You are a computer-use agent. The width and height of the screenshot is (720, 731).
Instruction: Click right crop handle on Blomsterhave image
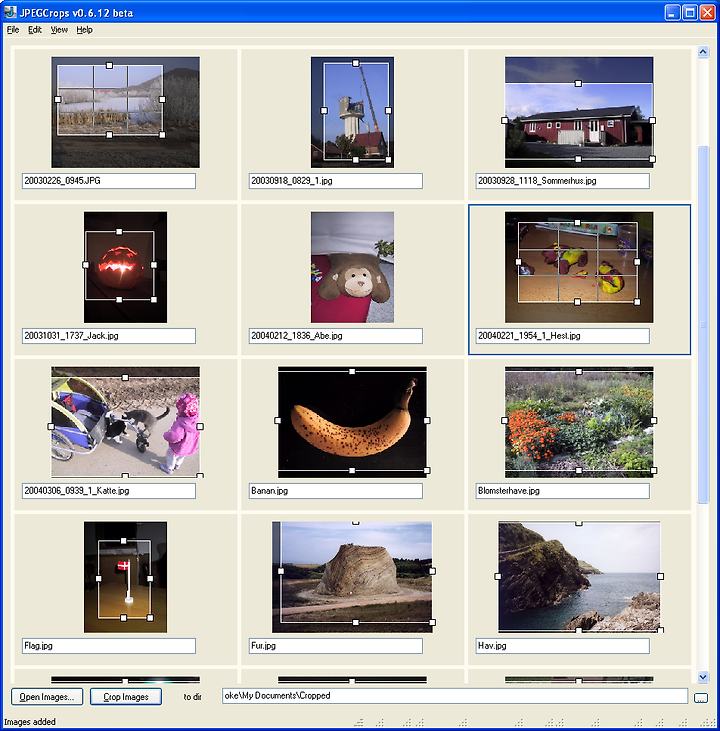click(653, 421)
